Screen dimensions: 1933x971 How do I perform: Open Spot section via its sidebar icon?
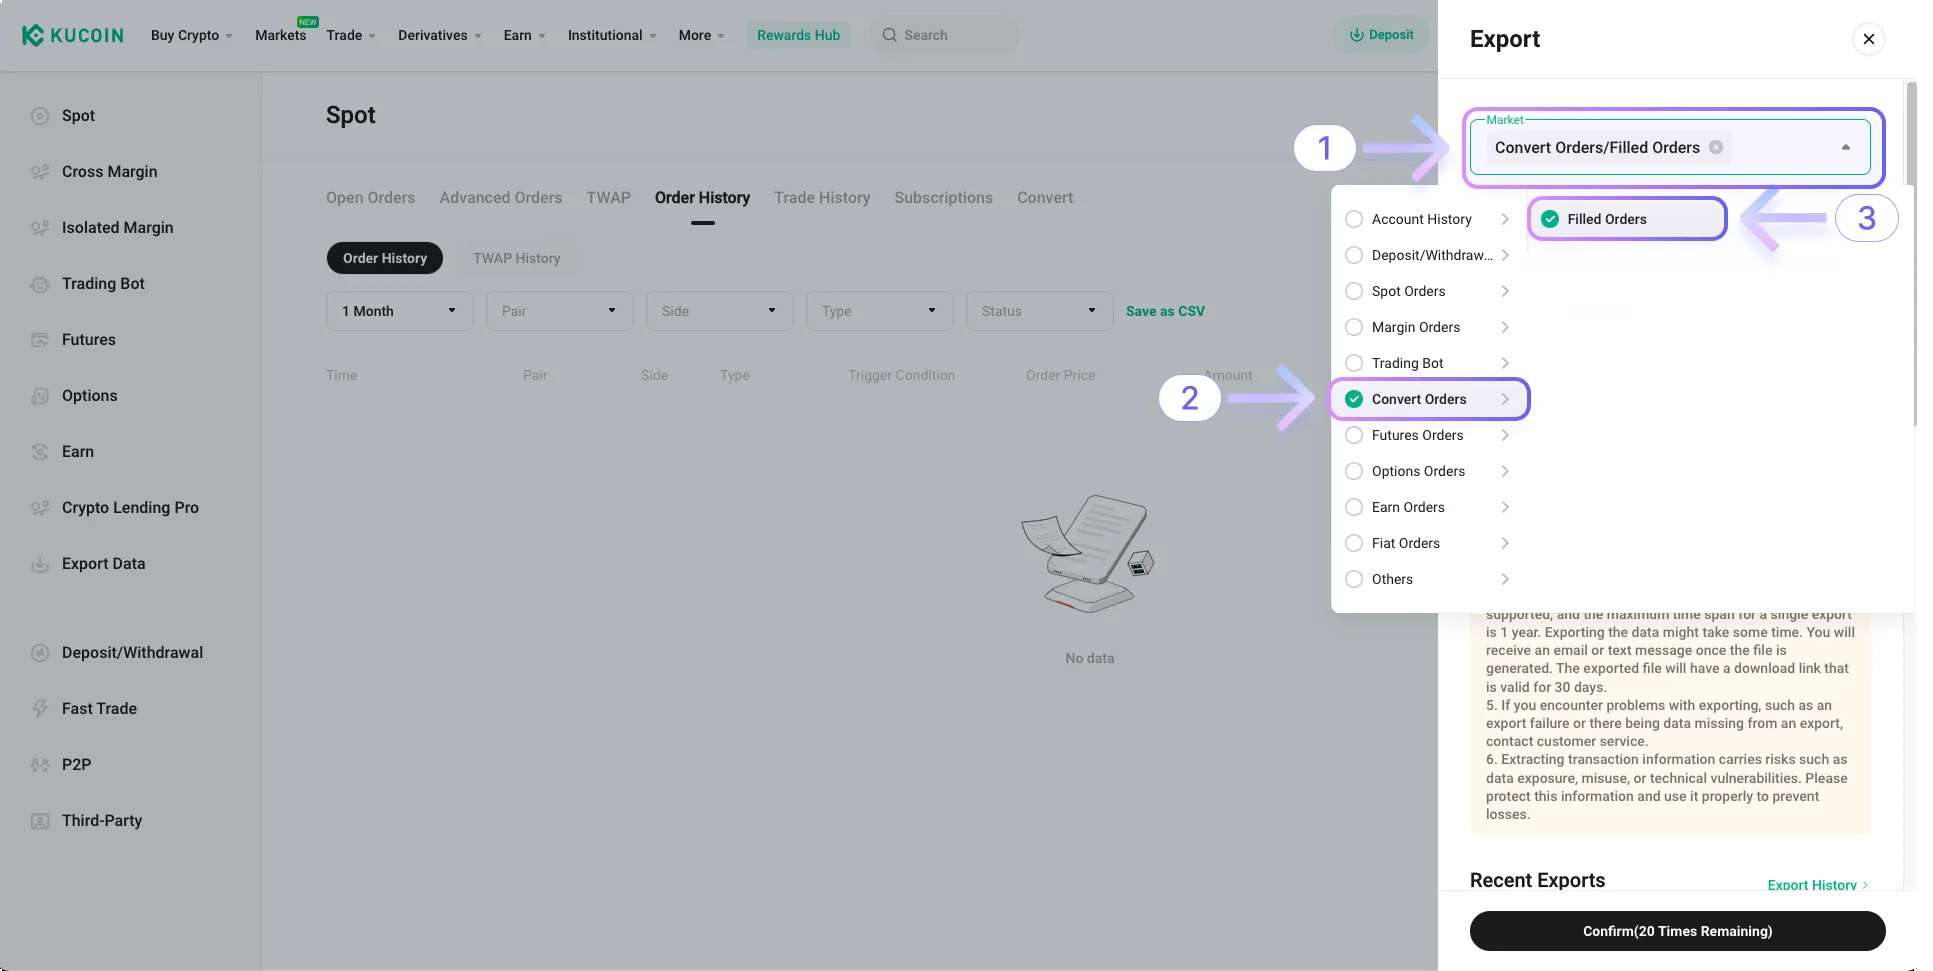(x=40, y=116)
